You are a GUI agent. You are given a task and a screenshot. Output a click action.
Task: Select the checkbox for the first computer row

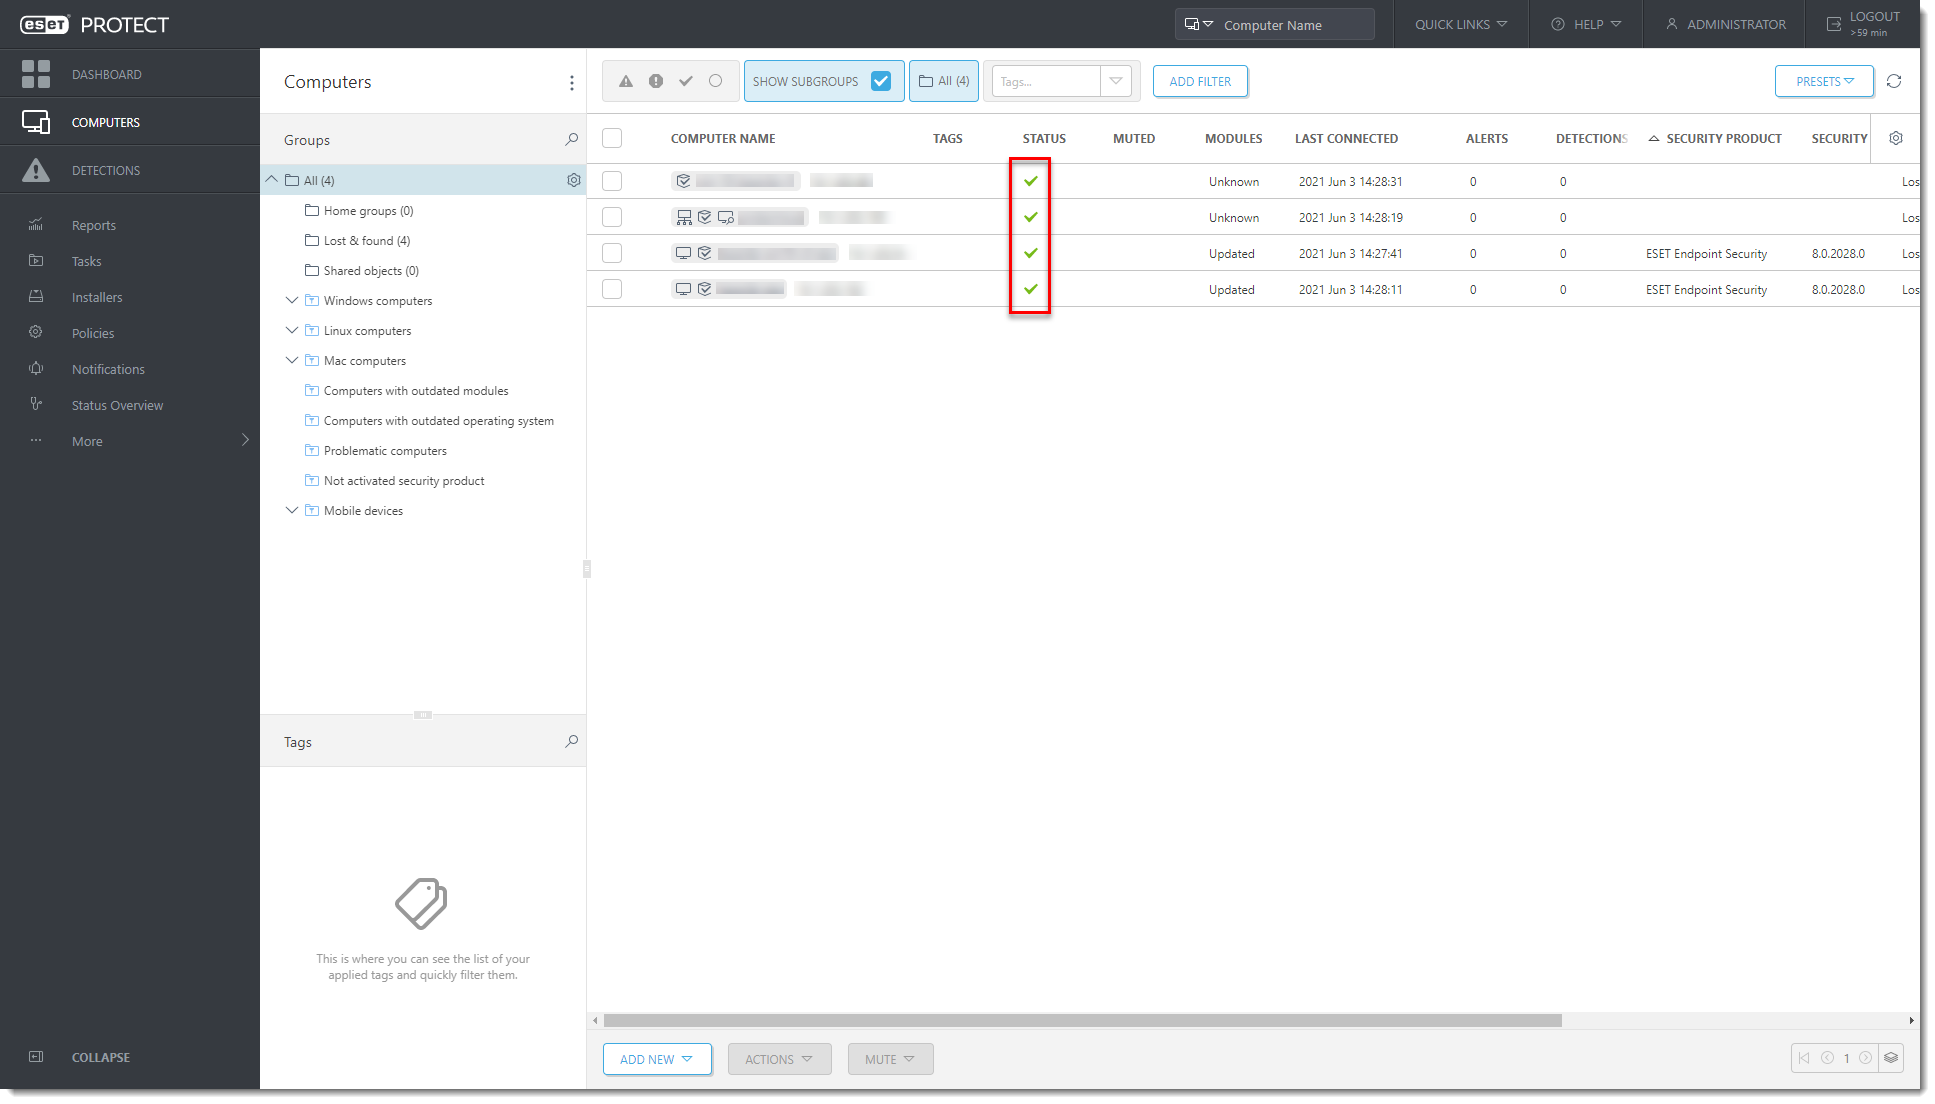tap(612, 181)
